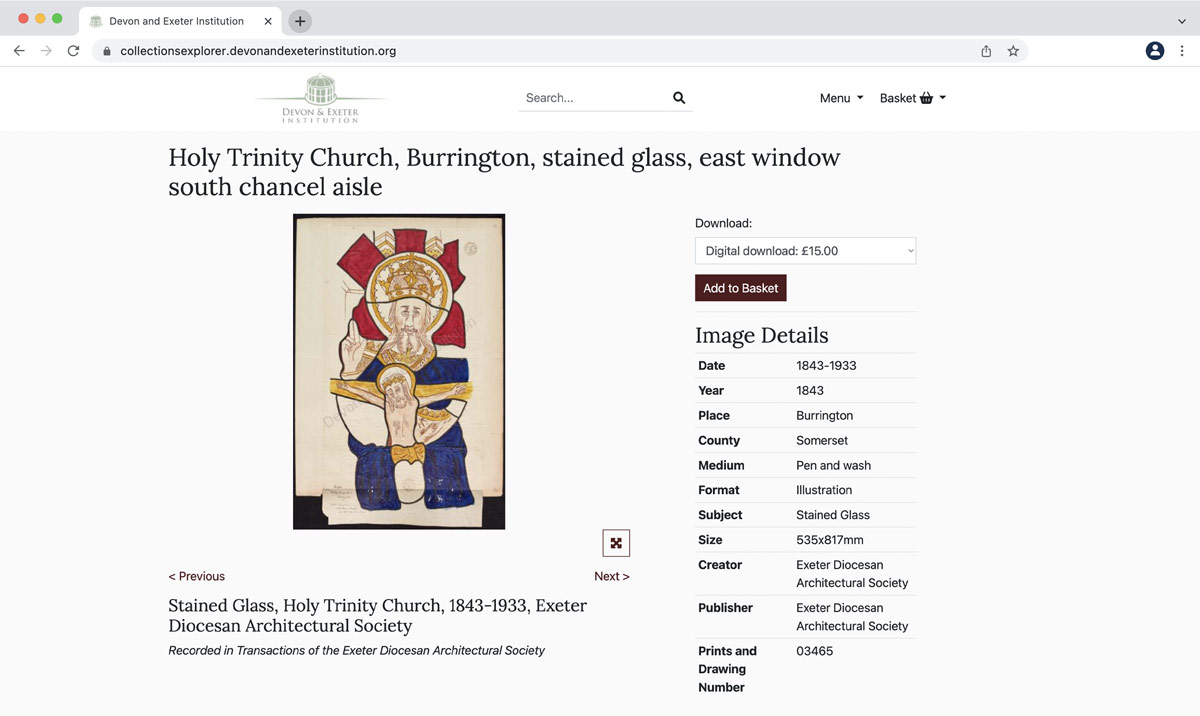Click the Place value Burrington
Image resolution: width=1200 pixels, height=716 pixels.
point(825,416)
